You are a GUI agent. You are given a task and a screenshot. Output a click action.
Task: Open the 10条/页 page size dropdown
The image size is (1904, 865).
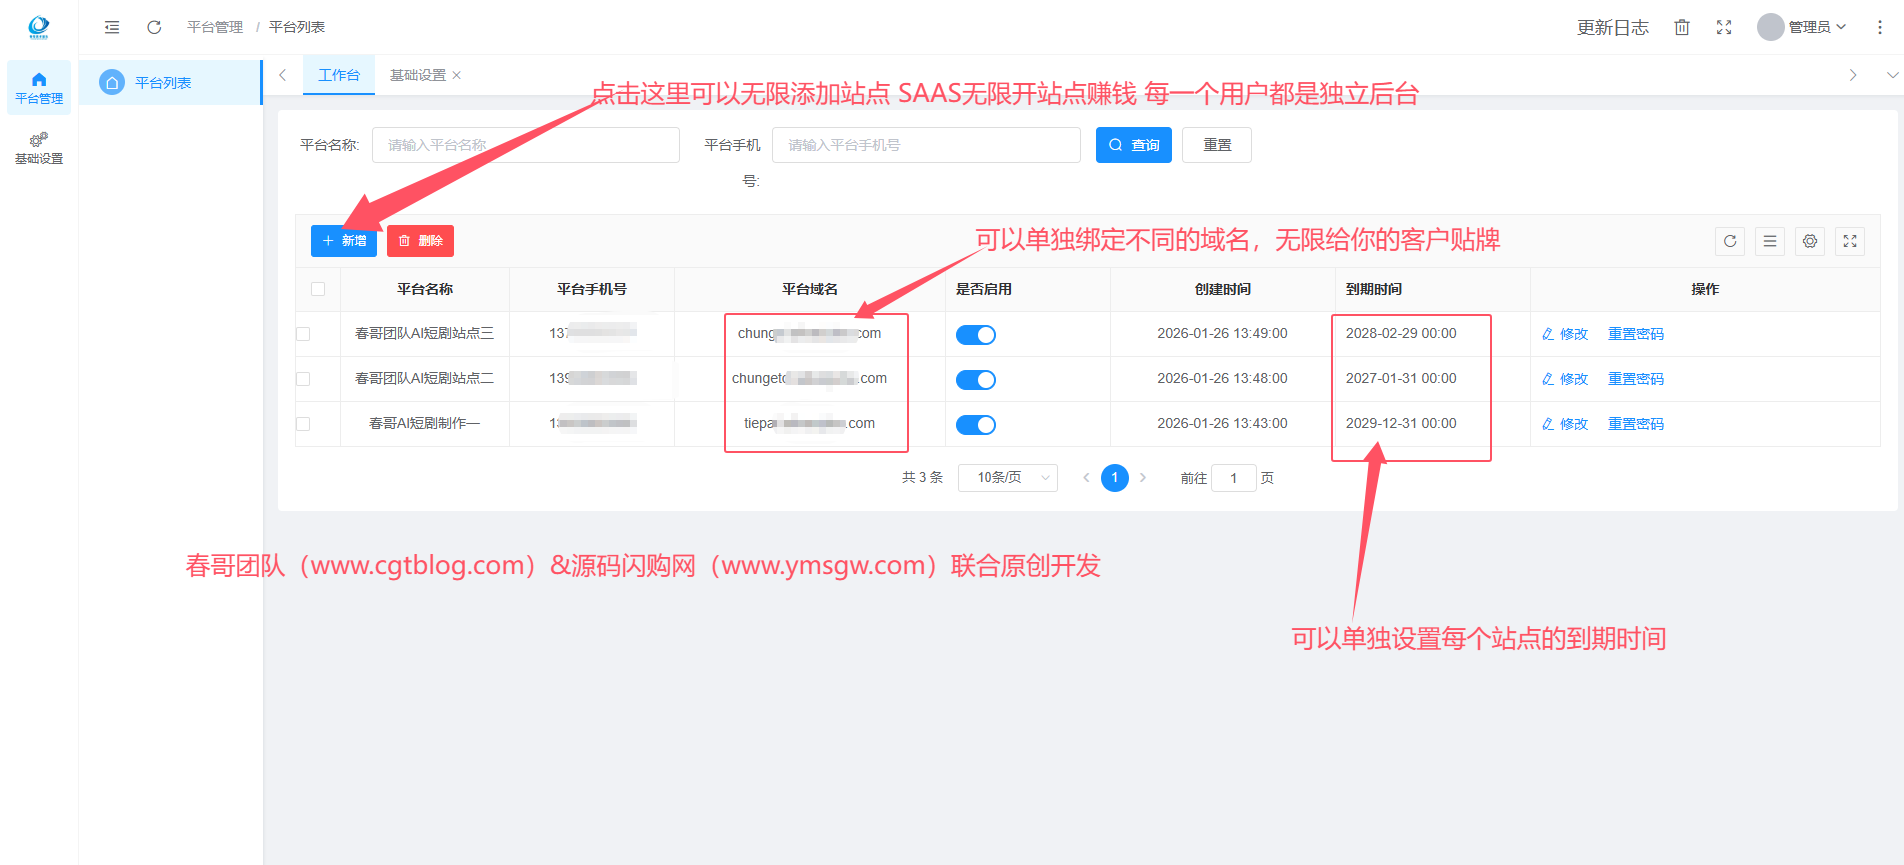pyautogui.click(x=1008, y=478)
